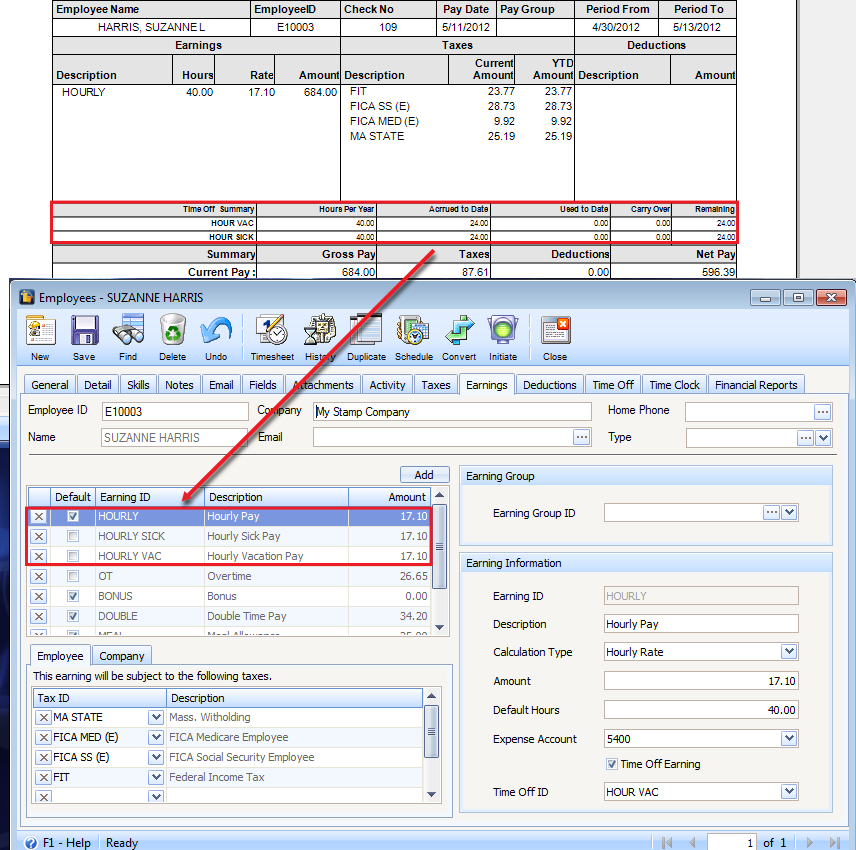Remove the MA STATE tax row
856x850 pixels.
(x=44, y=717)
